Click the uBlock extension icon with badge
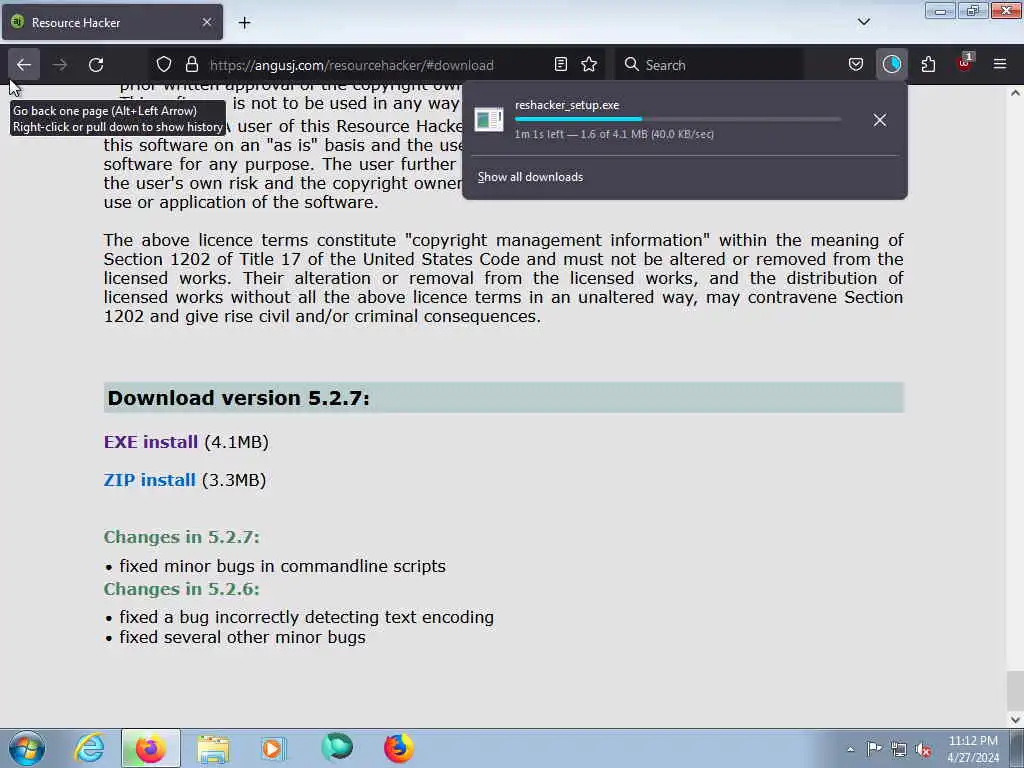The width and height of the screenshot is (1024, 768). [964, 63]
